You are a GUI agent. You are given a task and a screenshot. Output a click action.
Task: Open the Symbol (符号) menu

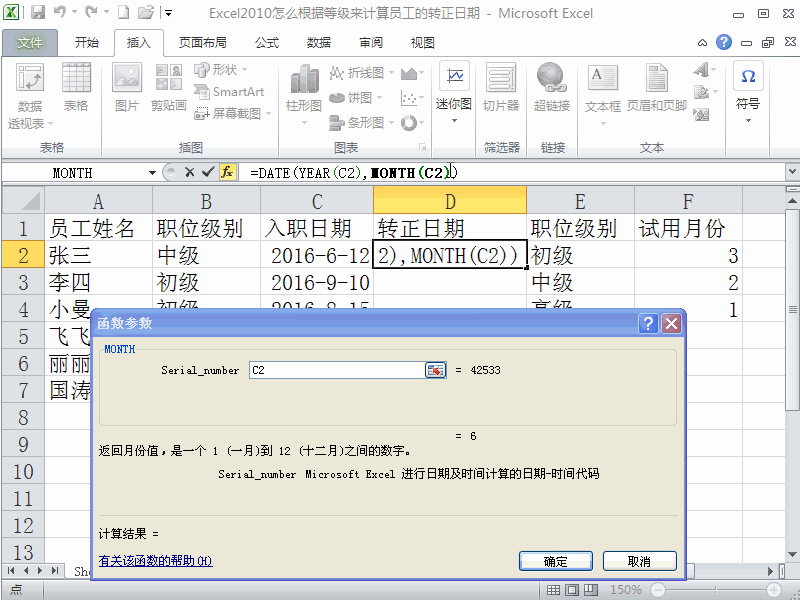coord(748,93)
